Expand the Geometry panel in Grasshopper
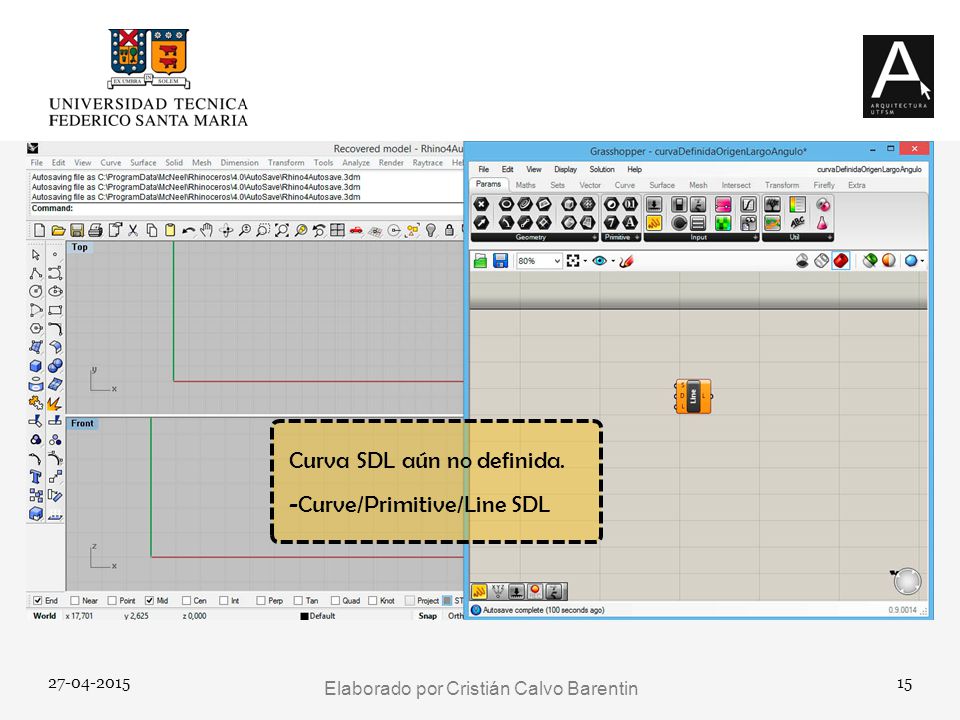This screenshot has width=960, height=720. pos(594,238)
